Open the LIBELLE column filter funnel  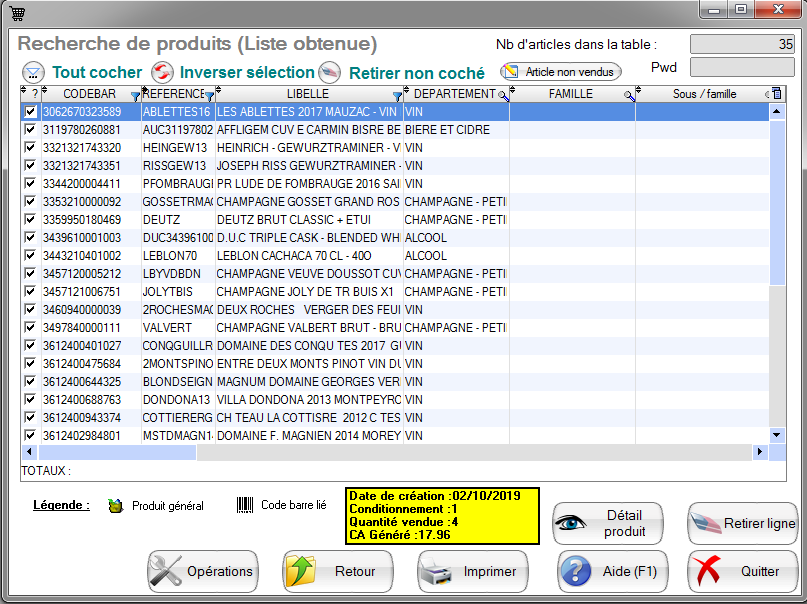click(397, 95)
